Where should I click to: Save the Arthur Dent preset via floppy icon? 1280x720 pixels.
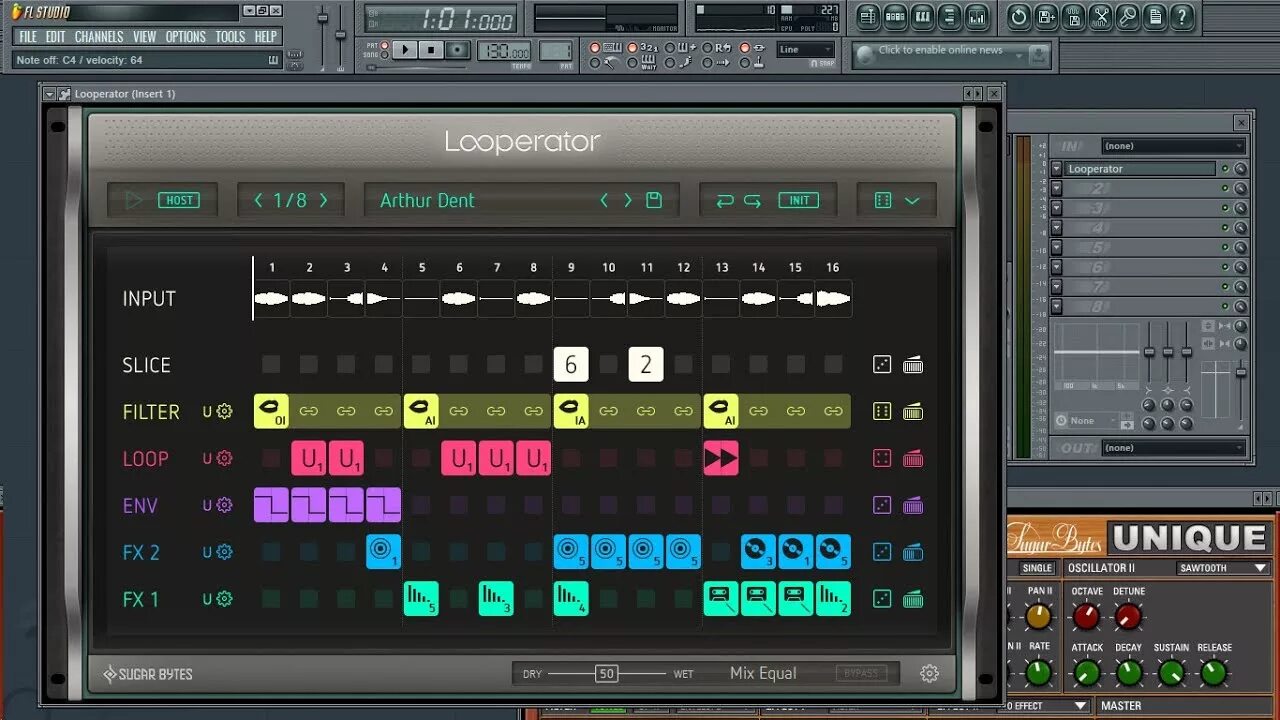[x=653, y=200]
